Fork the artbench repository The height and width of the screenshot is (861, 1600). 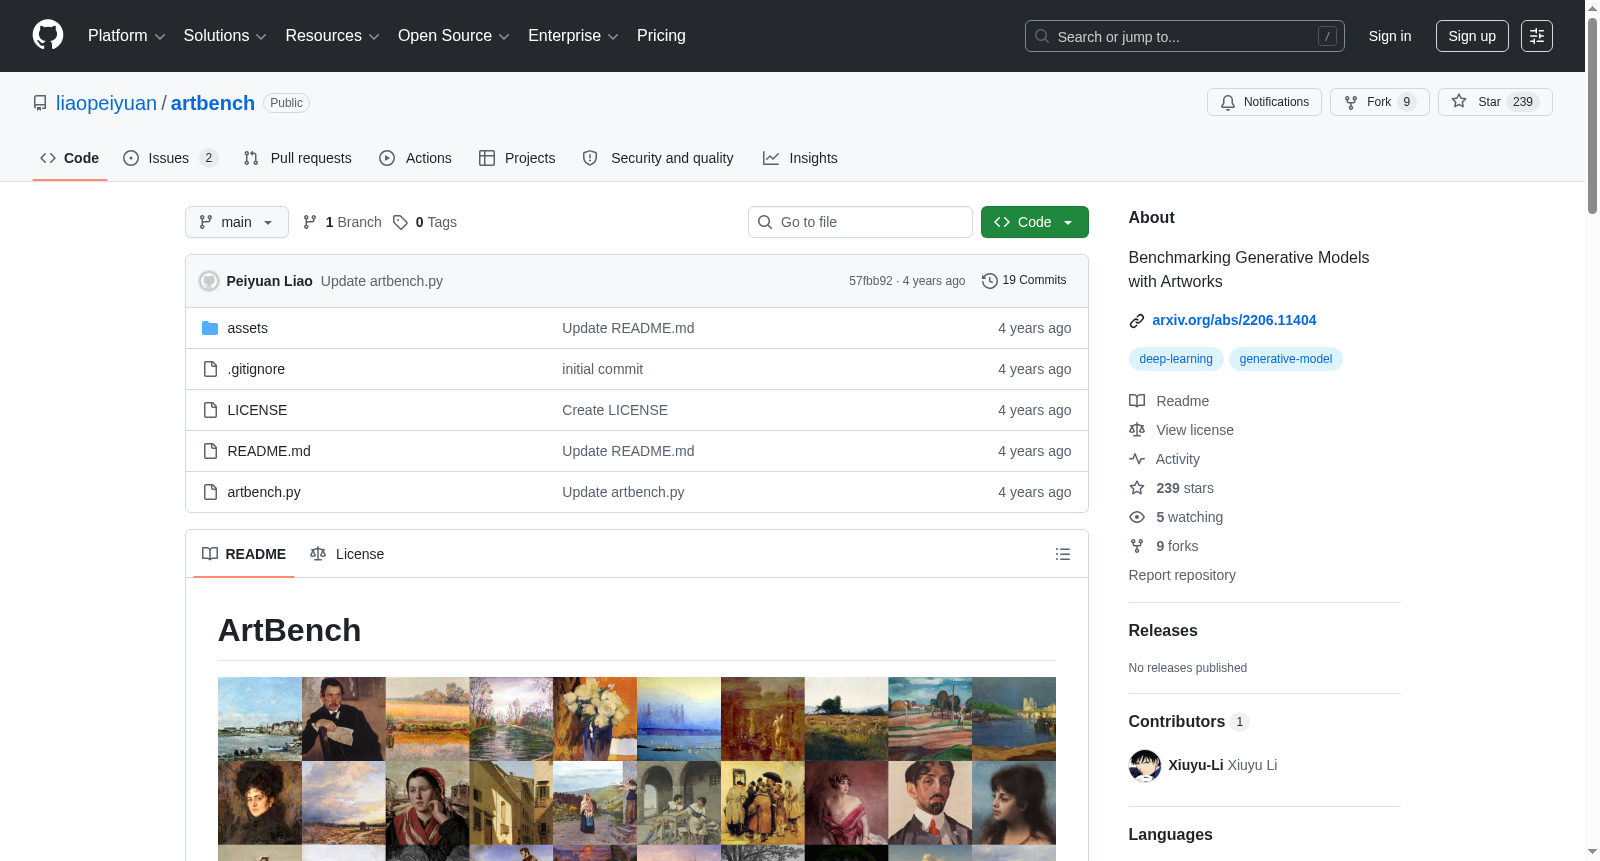click(1380, 102)
